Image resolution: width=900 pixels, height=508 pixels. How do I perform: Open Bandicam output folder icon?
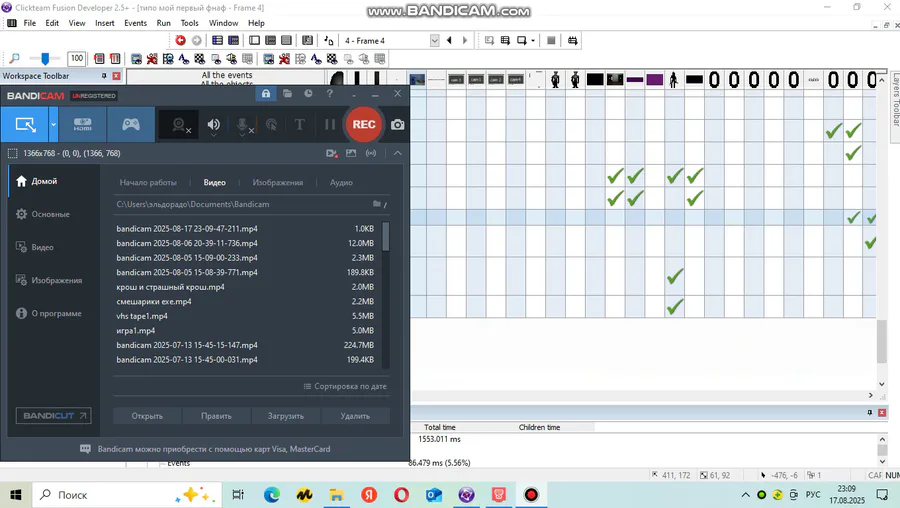288,94
